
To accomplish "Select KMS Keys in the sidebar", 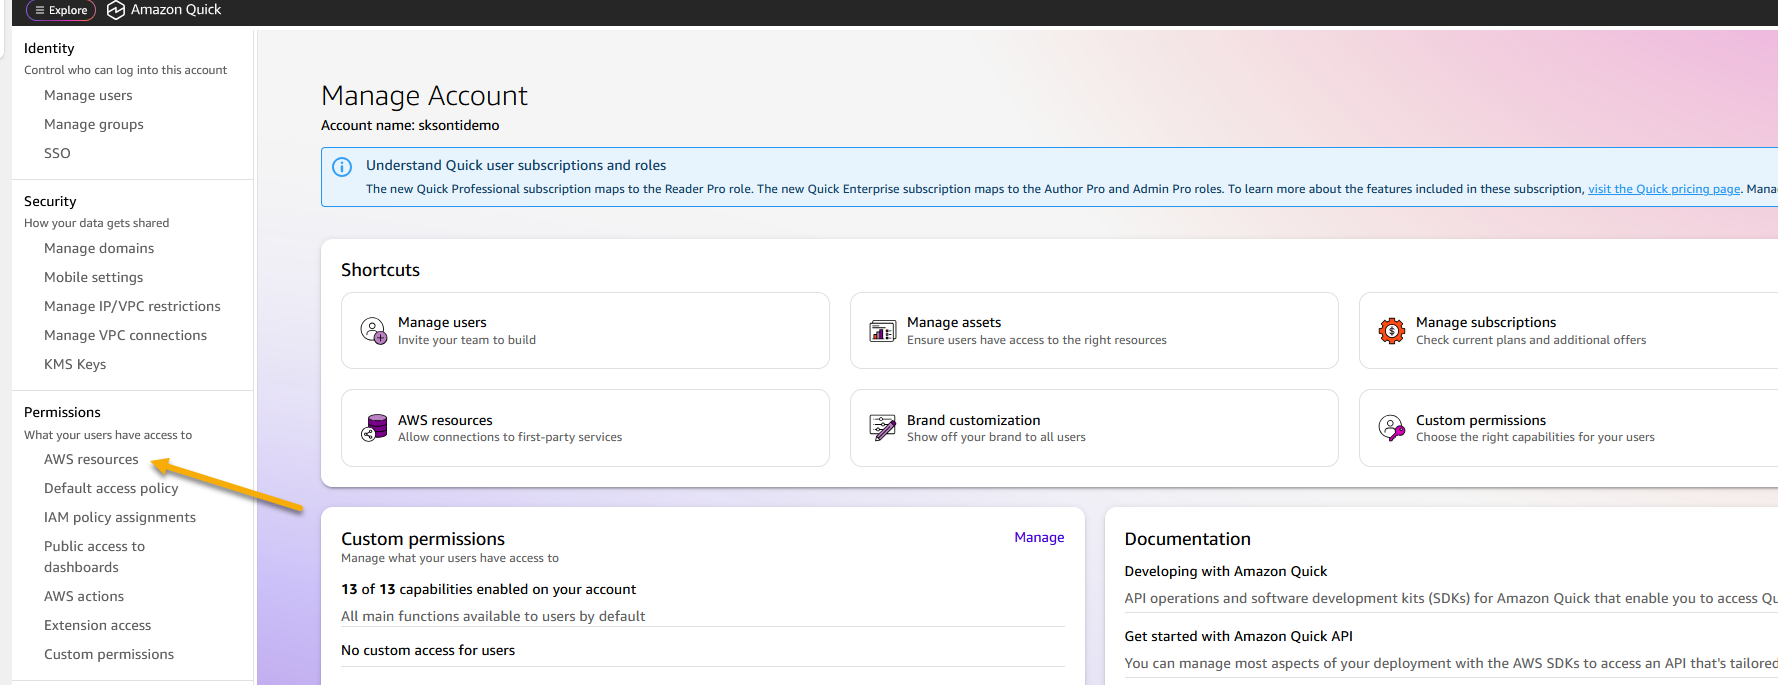I will pyautogui.click(x=75, y=365).
